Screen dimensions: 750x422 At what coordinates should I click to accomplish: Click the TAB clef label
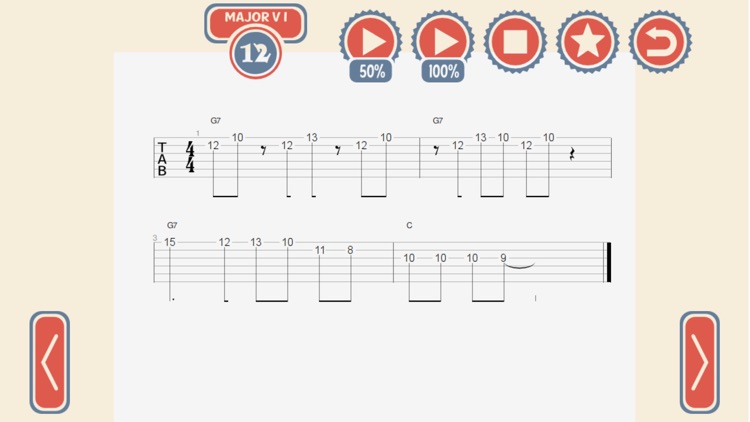click(162, 159)
